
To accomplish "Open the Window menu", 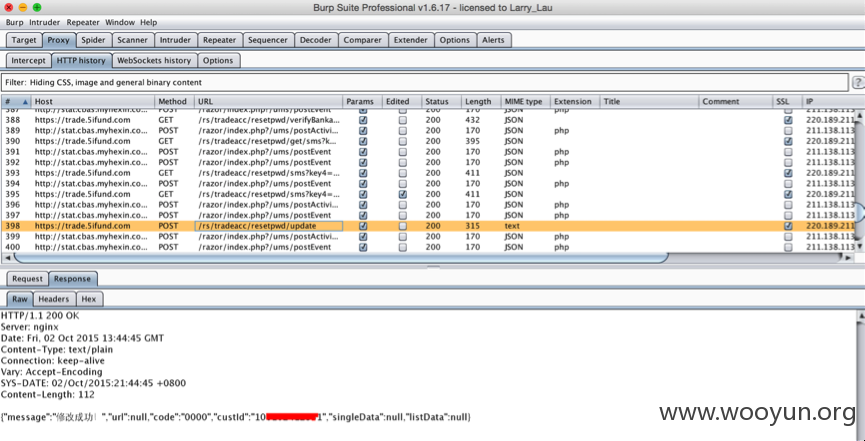I will point(120,23).
